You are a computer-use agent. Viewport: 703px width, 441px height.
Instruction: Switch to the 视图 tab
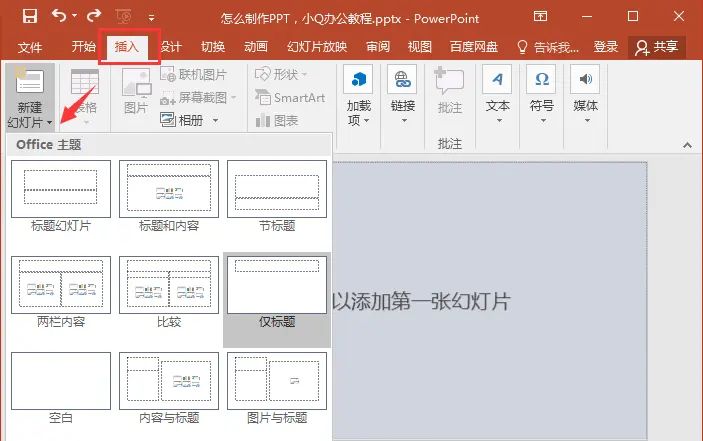[x=420, y=47]
